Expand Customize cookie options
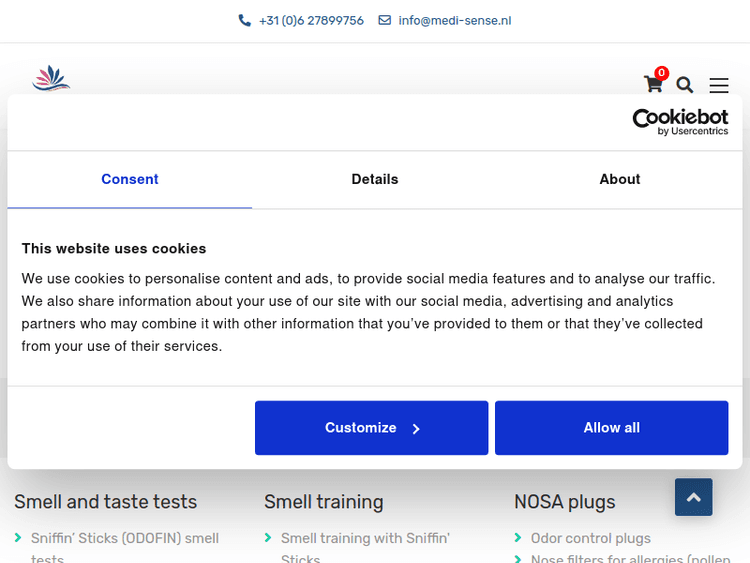 pyautogui.click(x=371, y=428)
